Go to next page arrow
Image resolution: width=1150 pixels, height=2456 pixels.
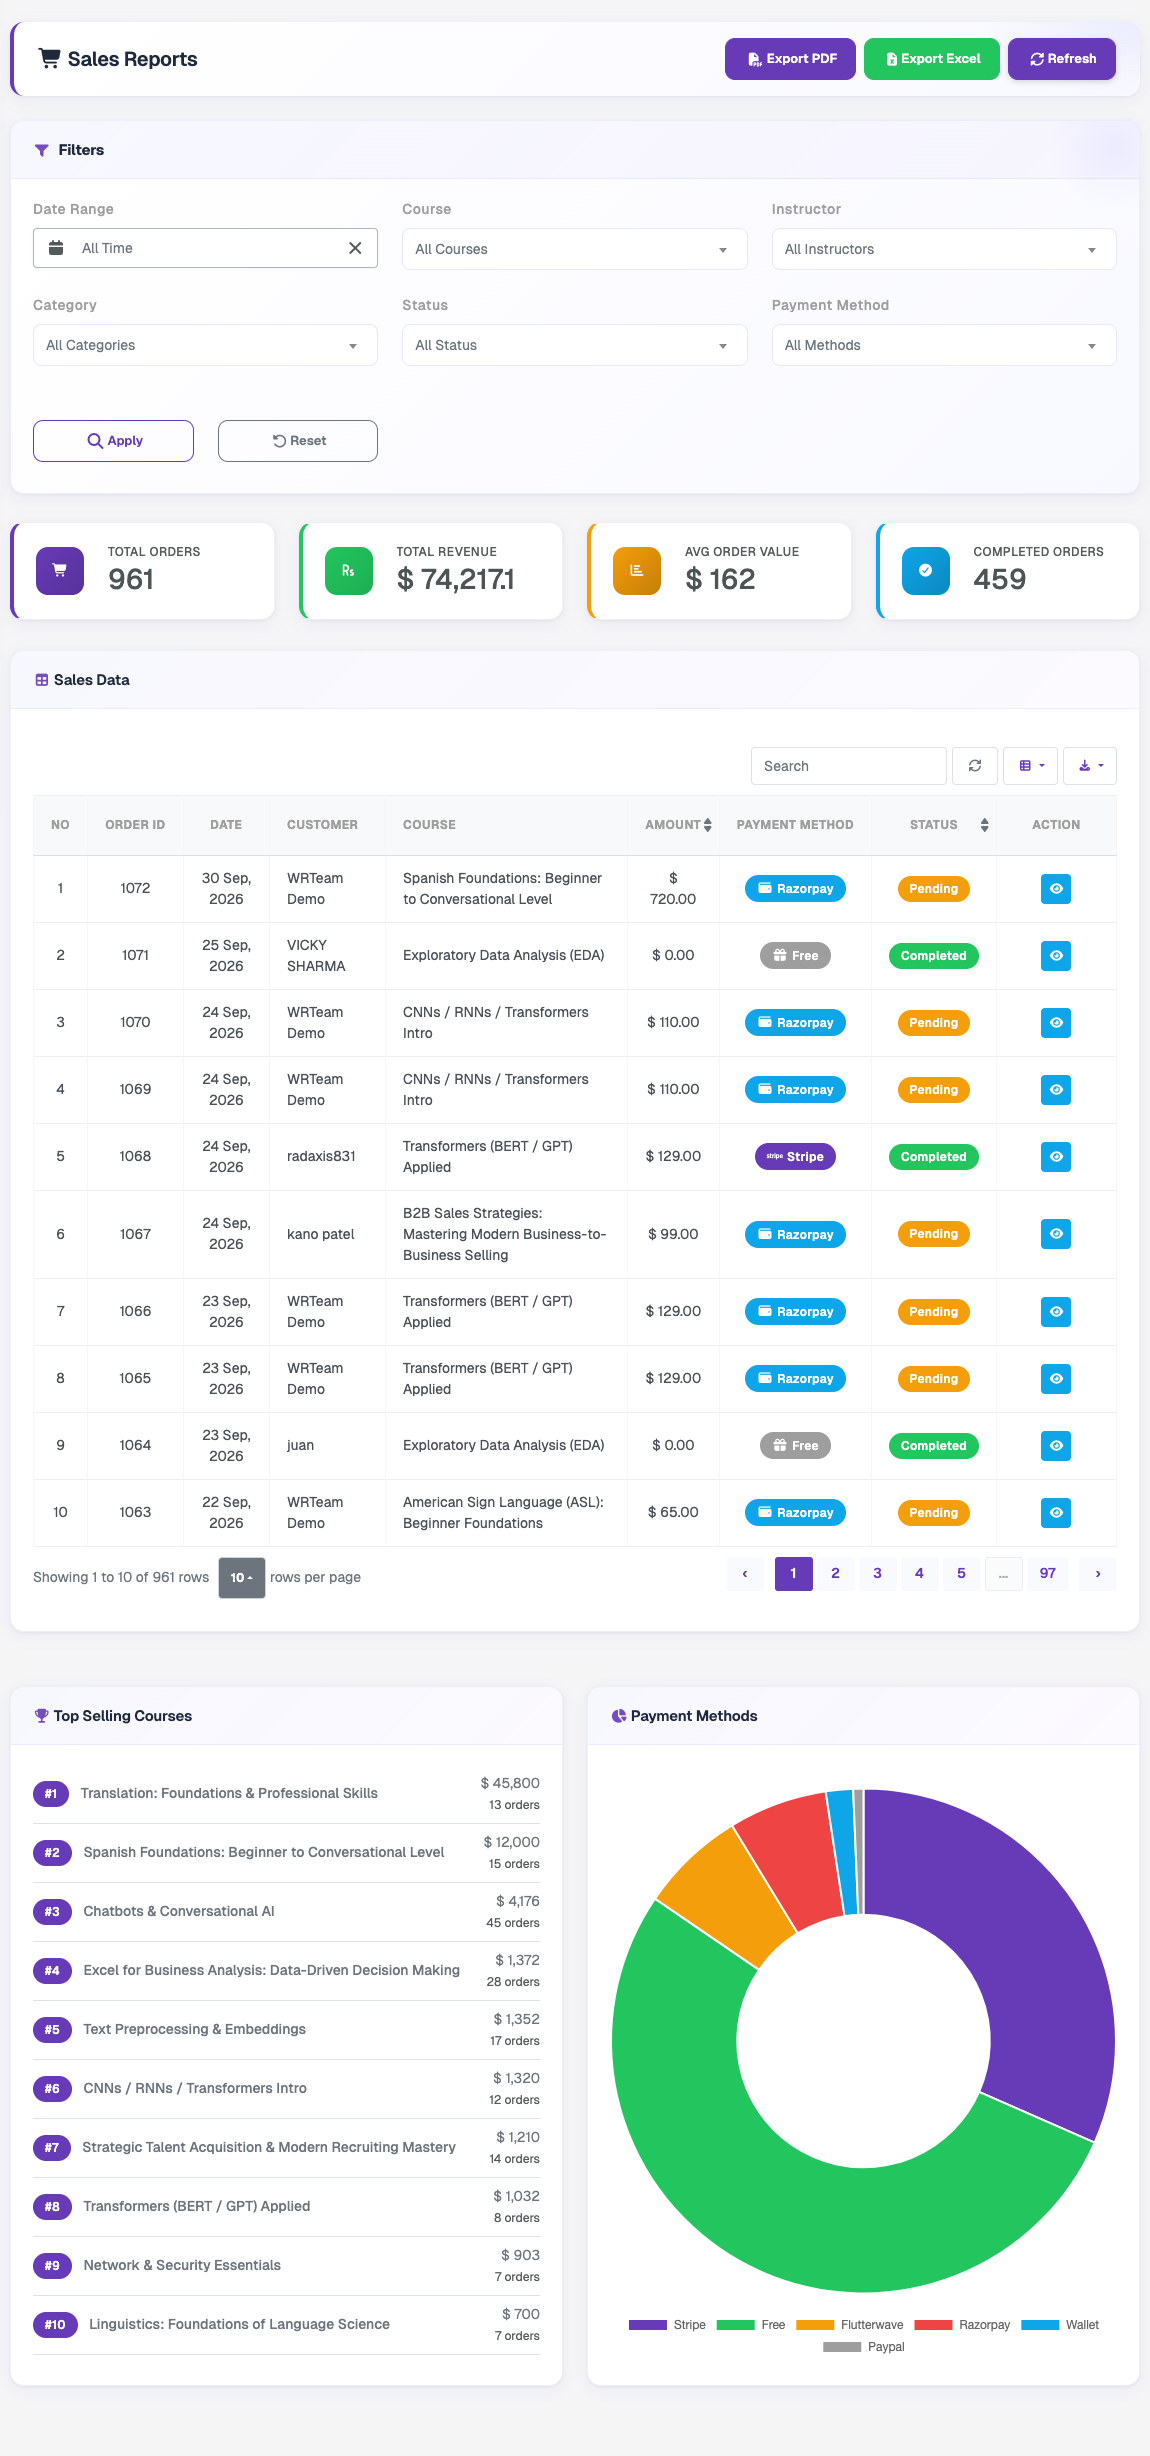[x=1098, y=1574]
